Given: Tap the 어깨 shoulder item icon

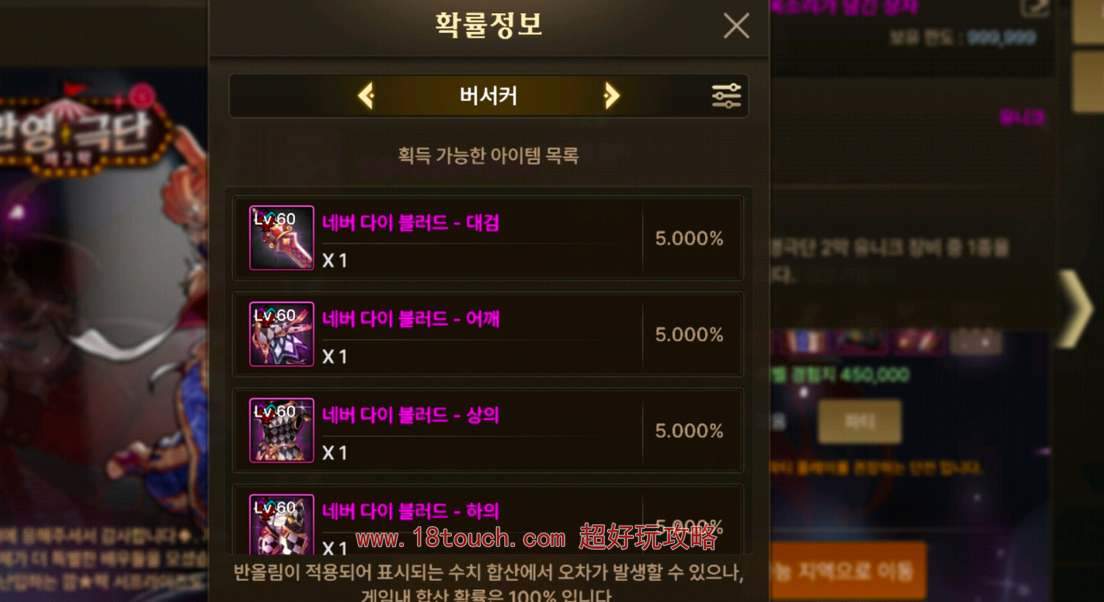Looking at the screenshot, I should tap(281, 334).
